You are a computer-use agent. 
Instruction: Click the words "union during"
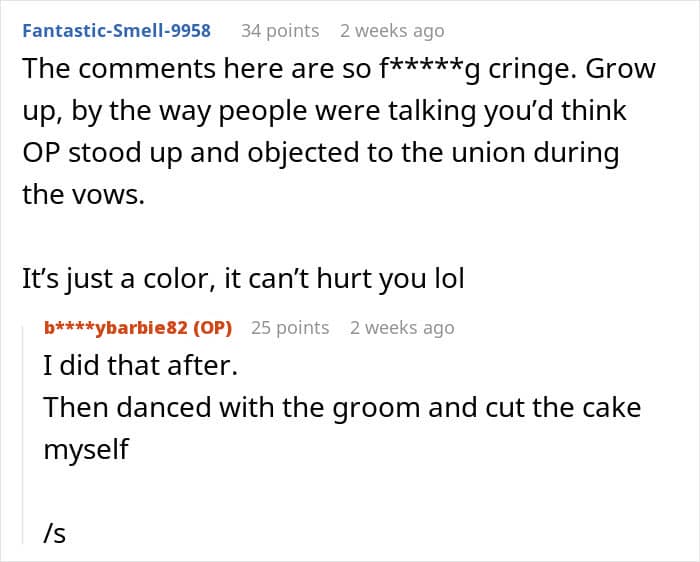(x=535, y=153)
